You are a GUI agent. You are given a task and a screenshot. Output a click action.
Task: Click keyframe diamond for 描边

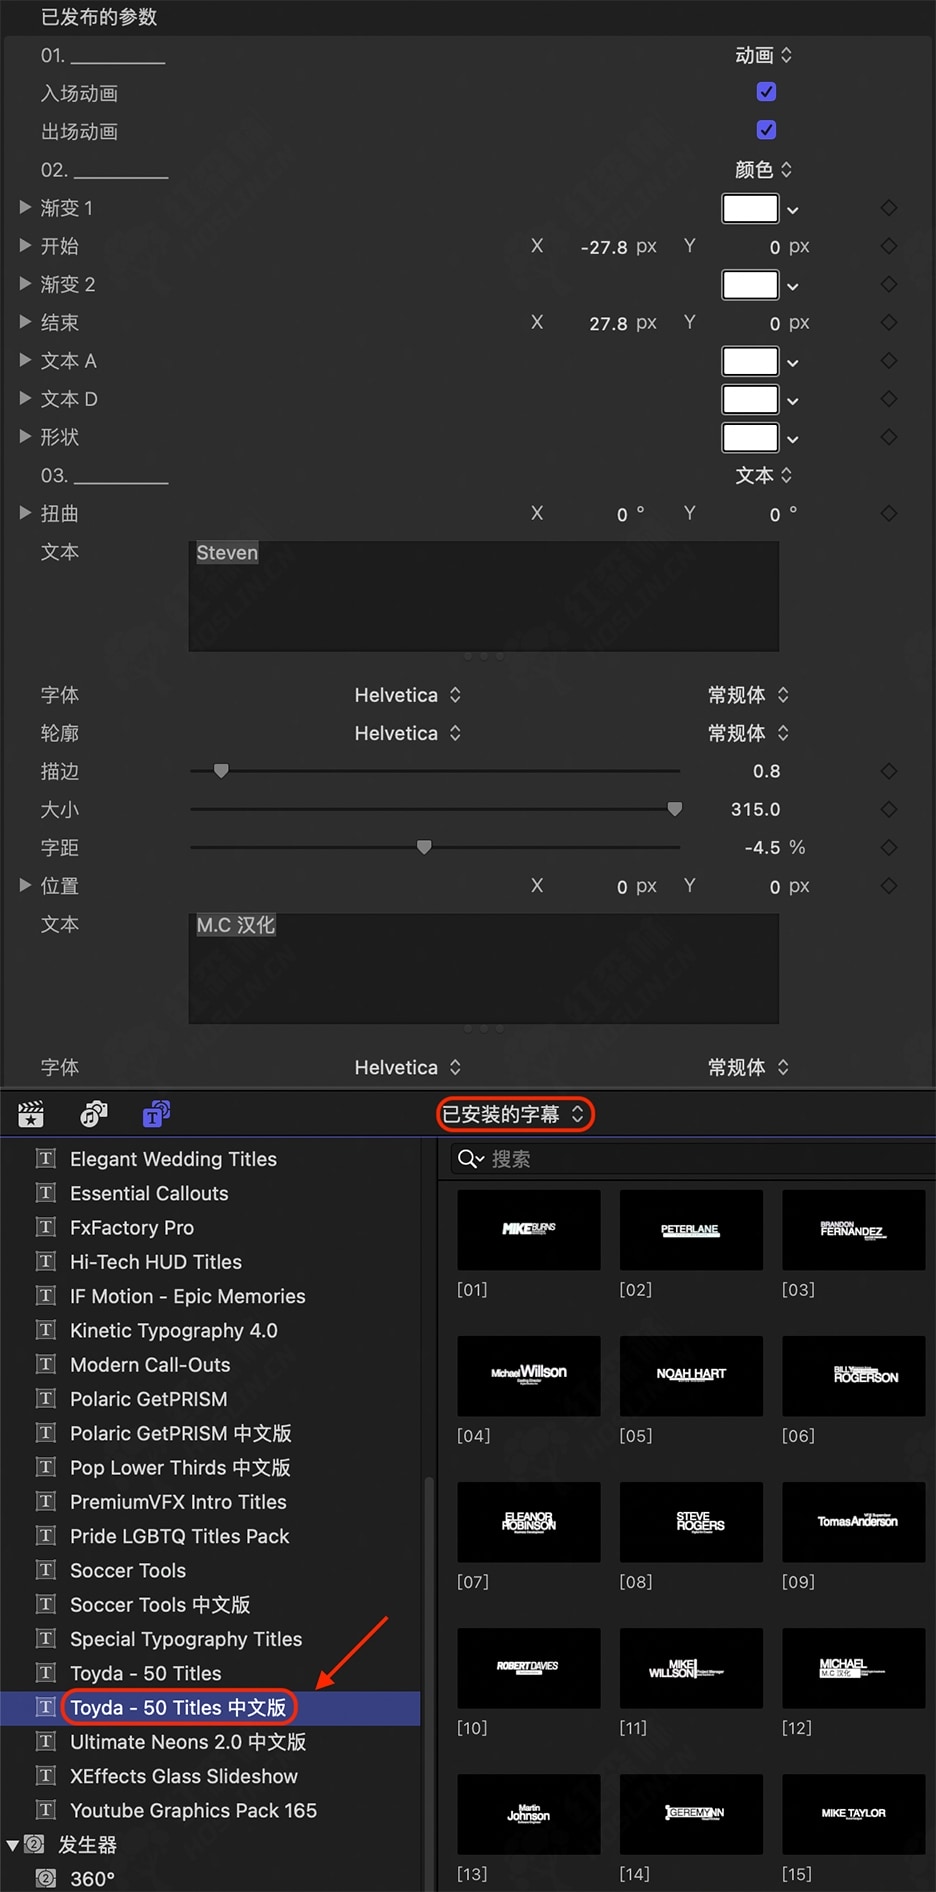889,771
